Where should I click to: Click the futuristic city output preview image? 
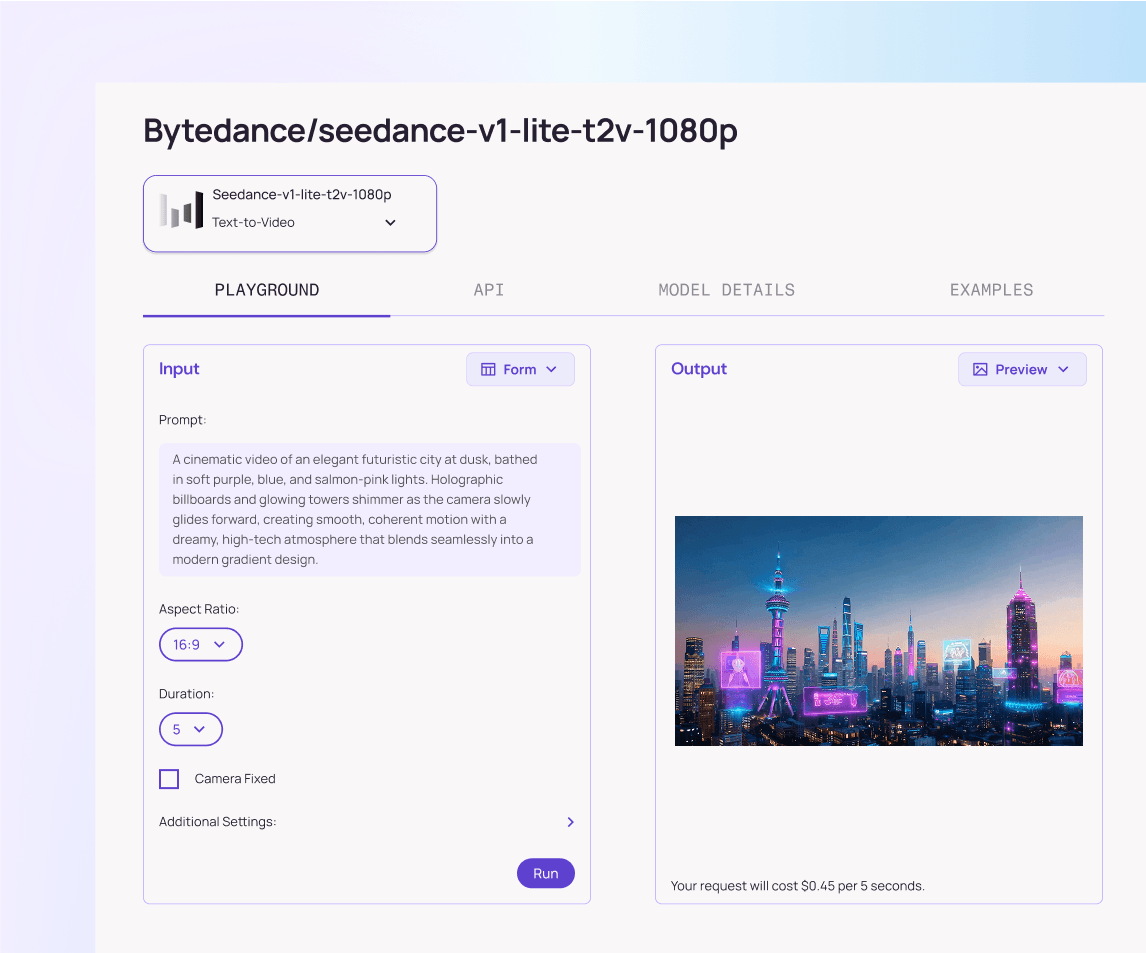click(x=878, y=630)
